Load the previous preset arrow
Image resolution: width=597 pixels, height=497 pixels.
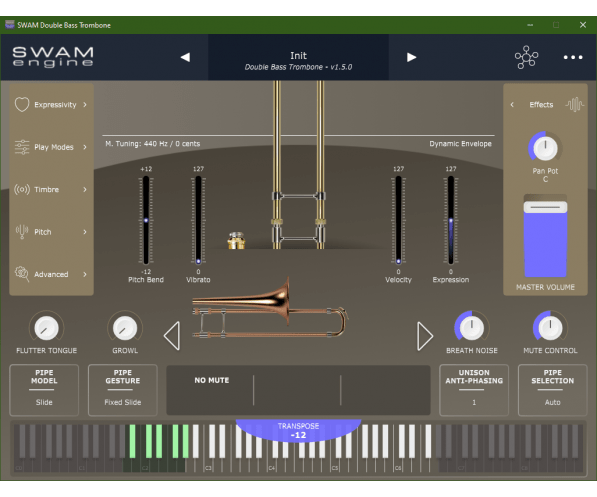click(185, 57)
